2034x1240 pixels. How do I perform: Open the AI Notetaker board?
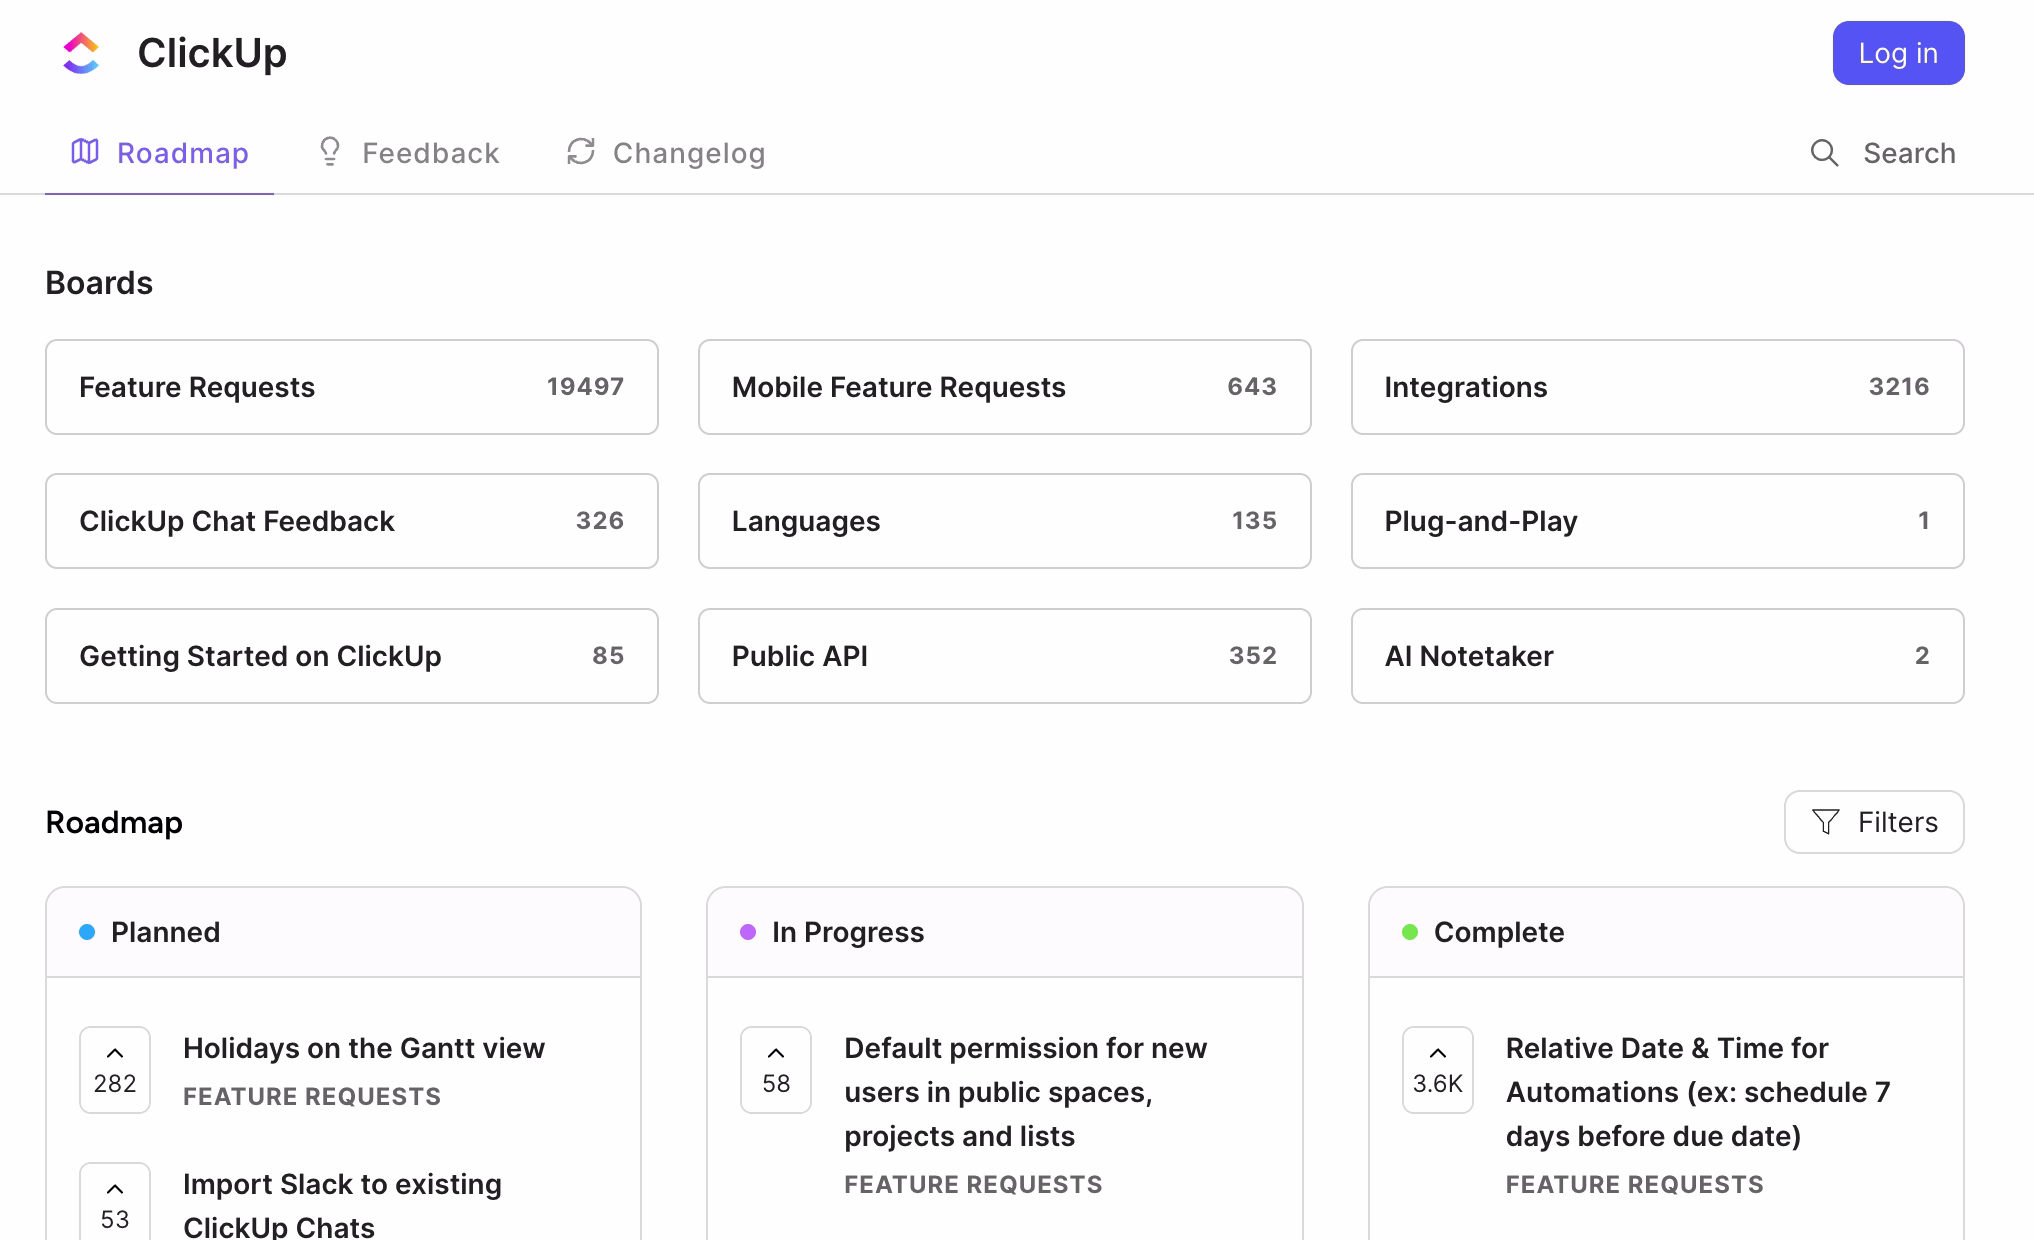click(x=1657, y=656)
